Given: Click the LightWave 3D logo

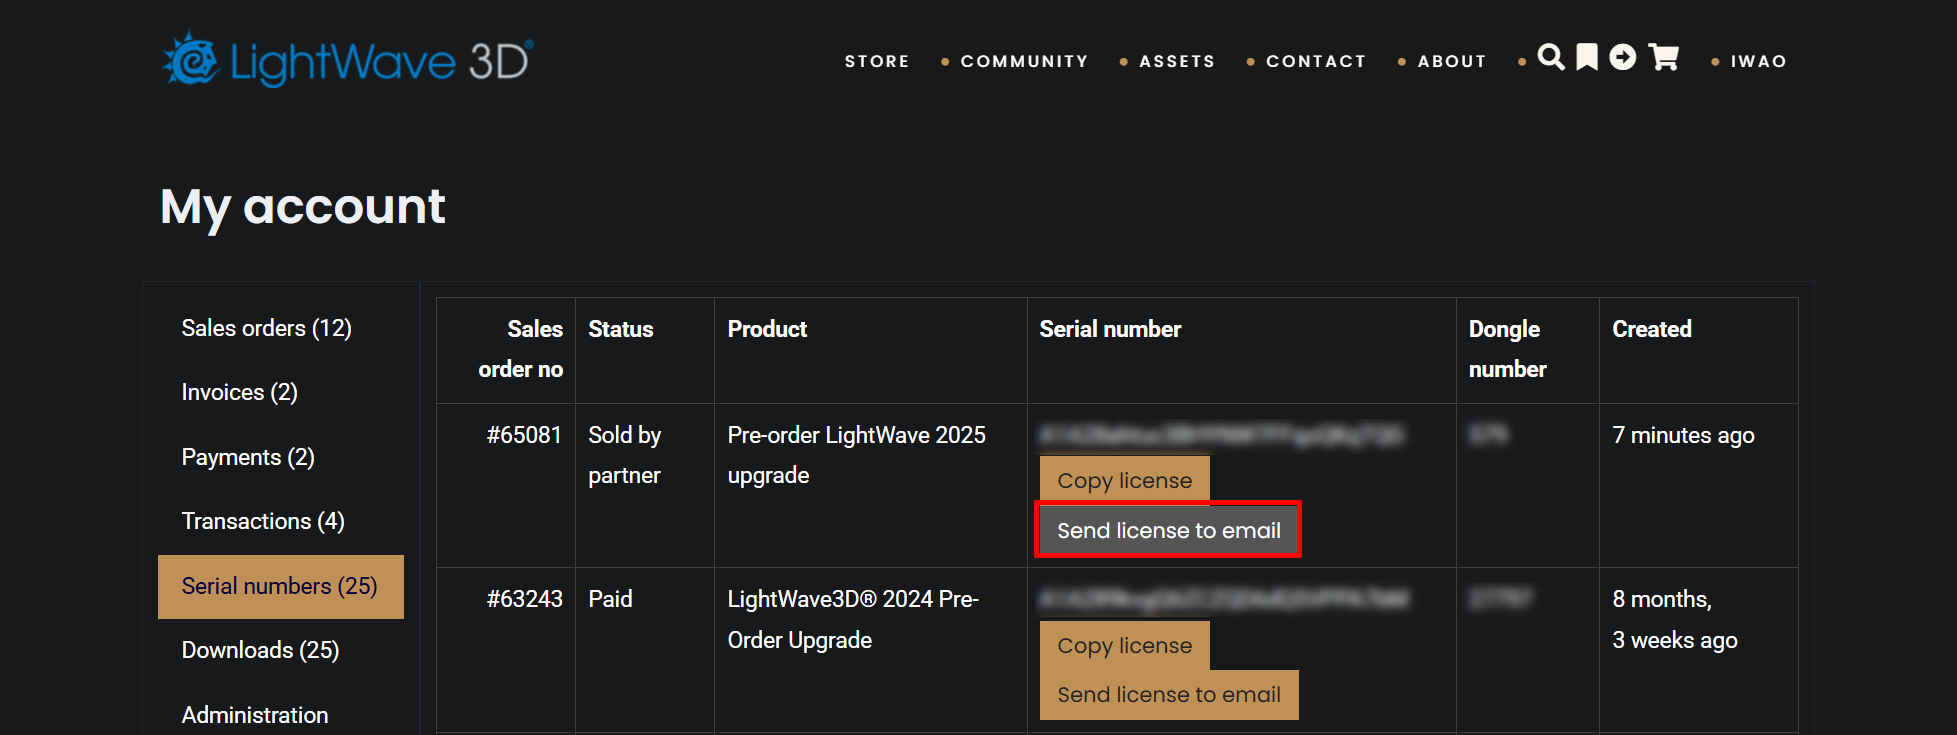Looking at the screenshot, I should point(347,60).
